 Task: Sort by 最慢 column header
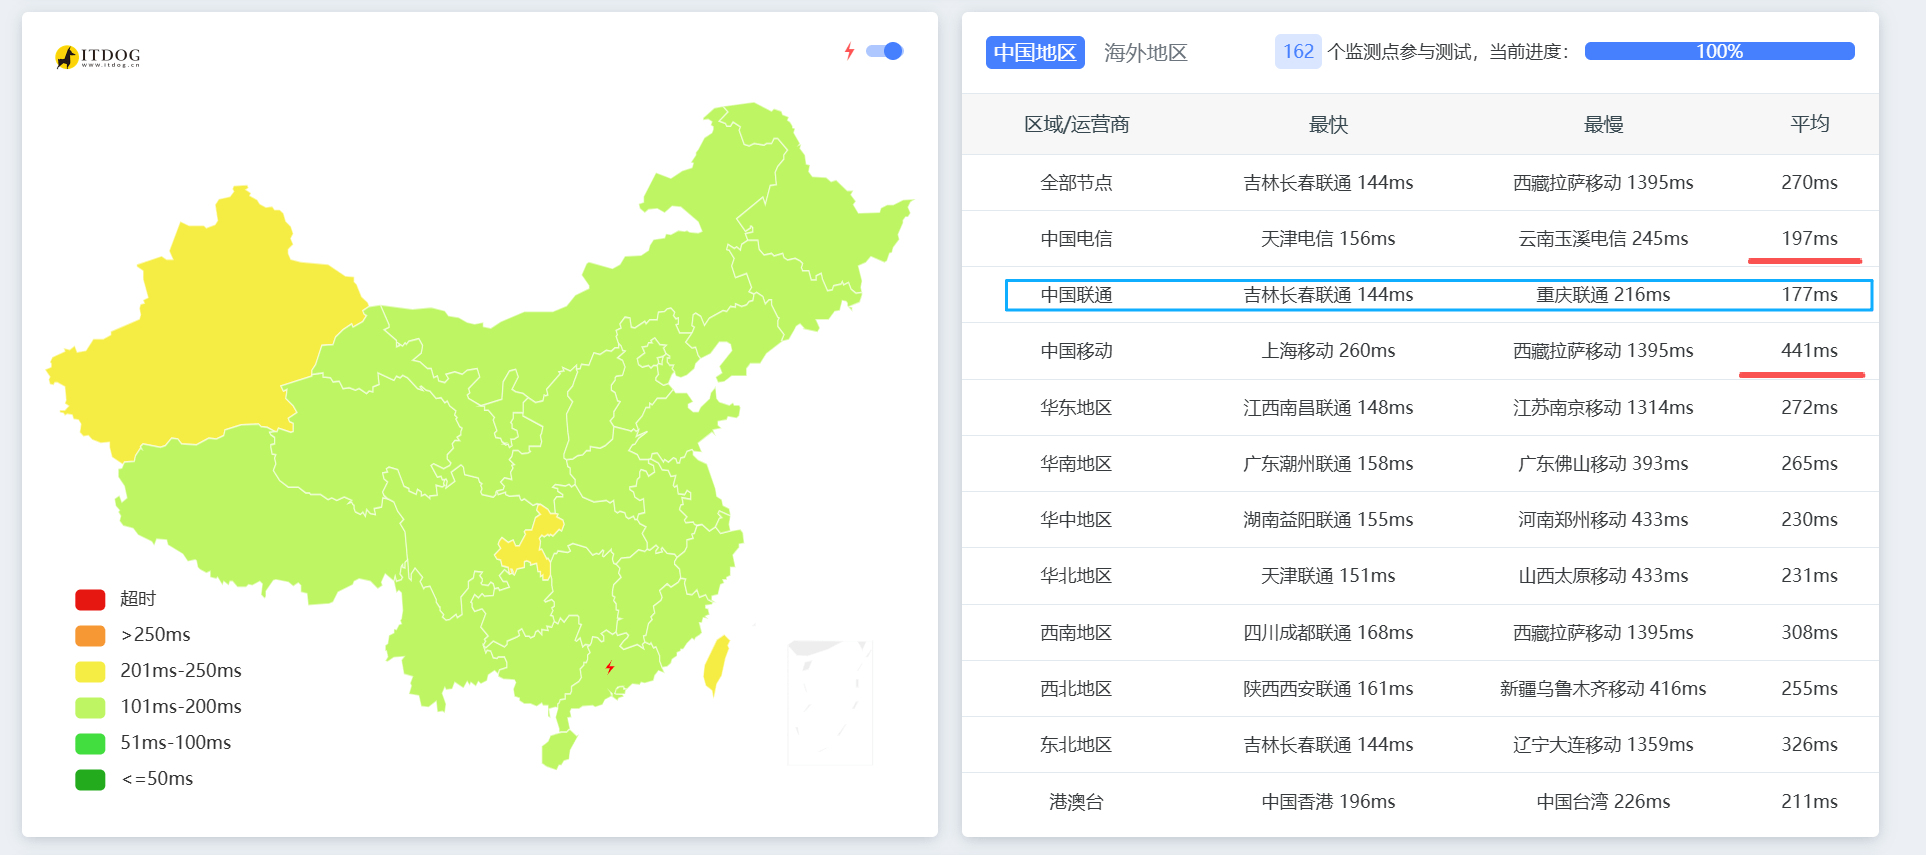point(1603,124)
